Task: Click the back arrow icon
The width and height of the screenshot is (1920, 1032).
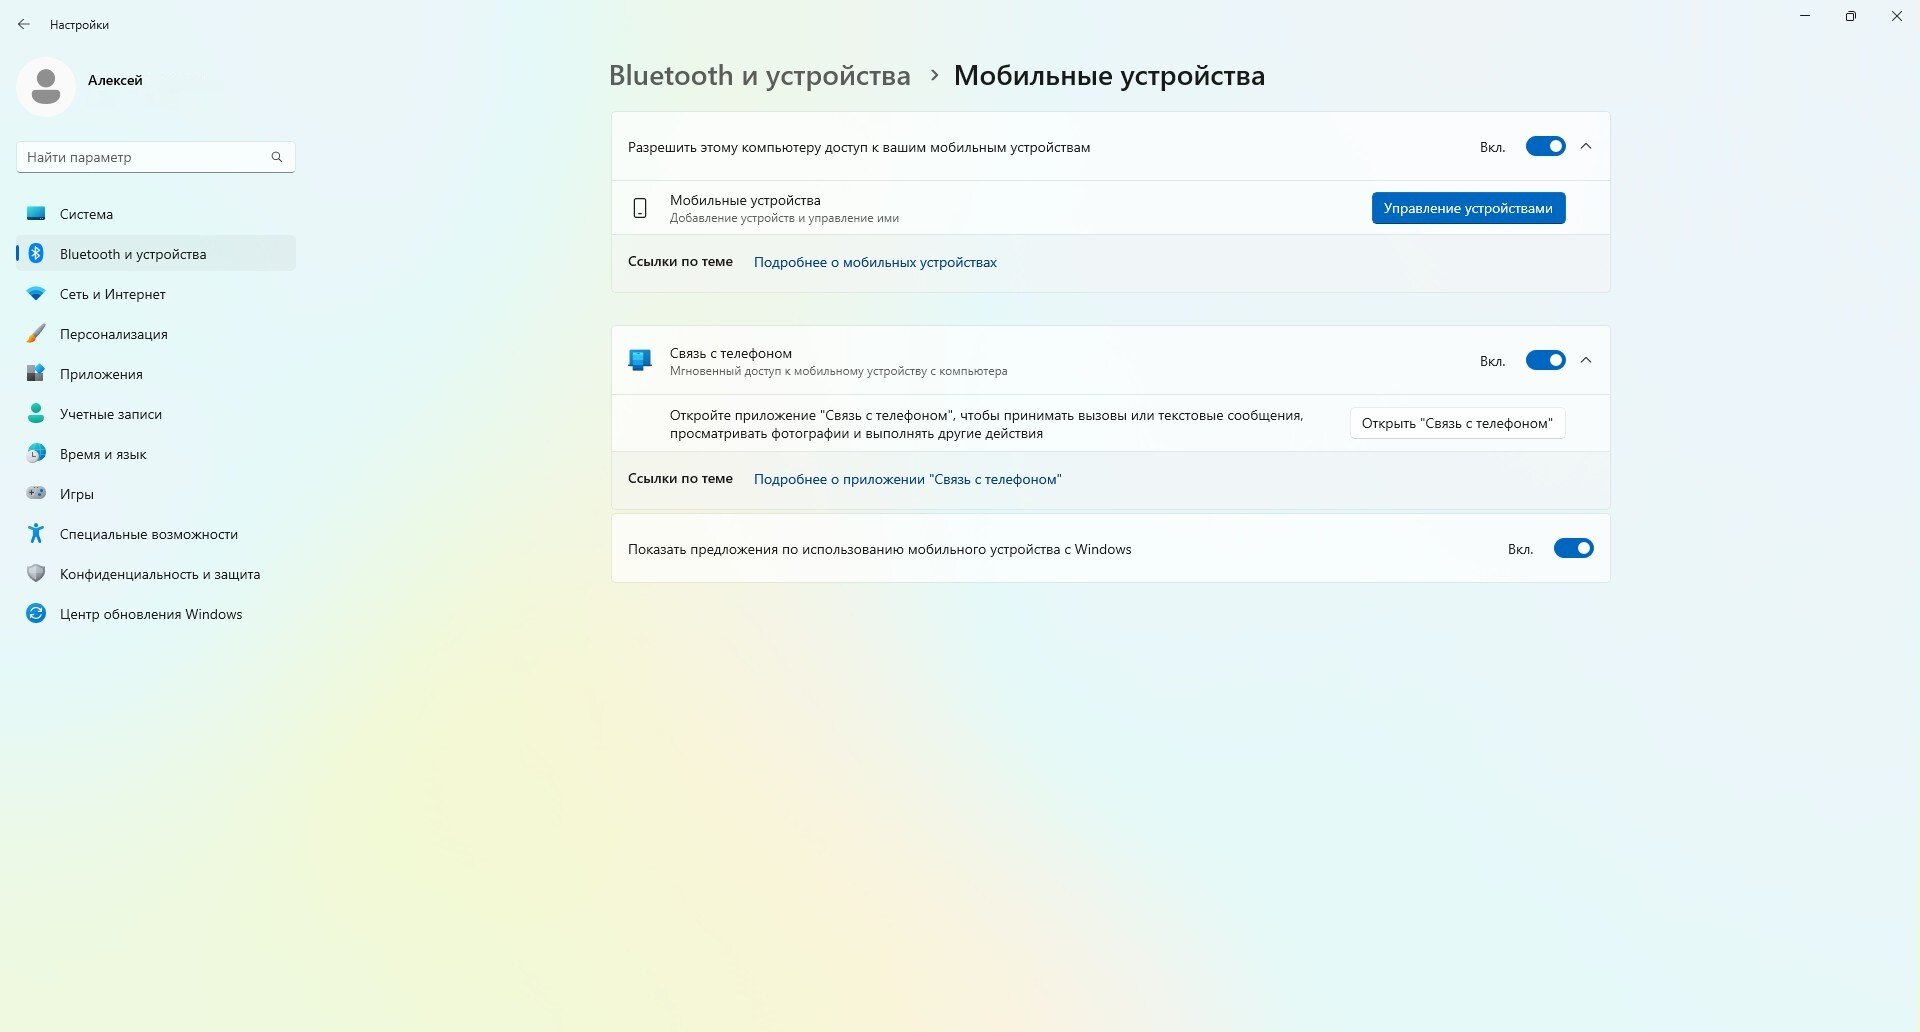Action: [24, 24]
